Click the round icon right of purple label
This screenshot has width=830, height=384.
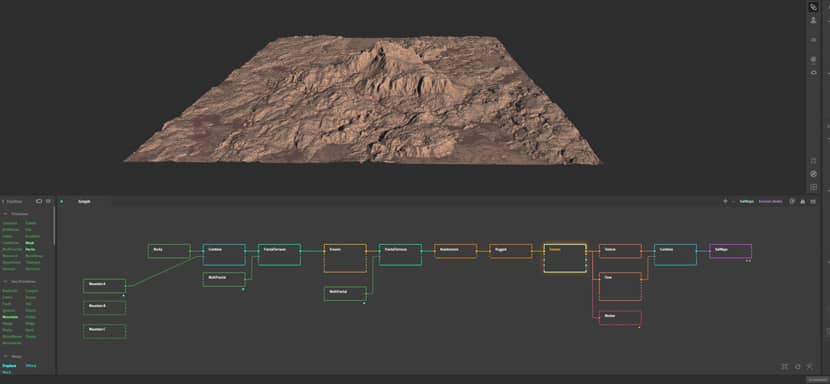tap(792, 201)
